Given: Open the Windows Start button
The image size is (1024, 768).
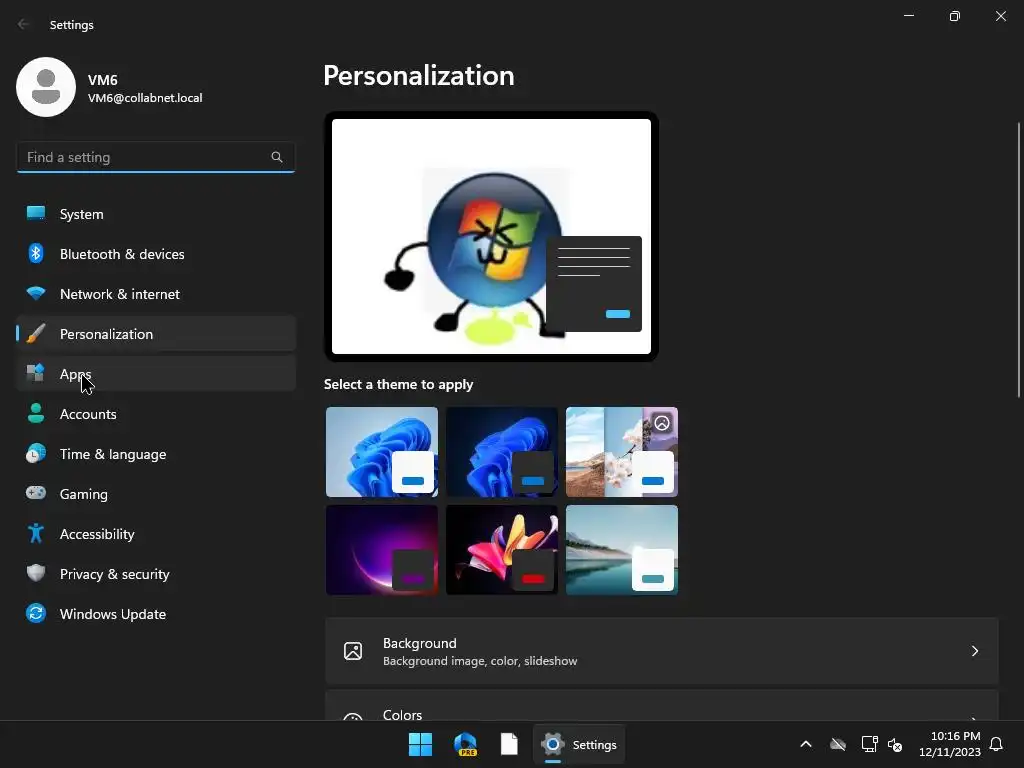Looking at the screenshot, I should [421, 744].
